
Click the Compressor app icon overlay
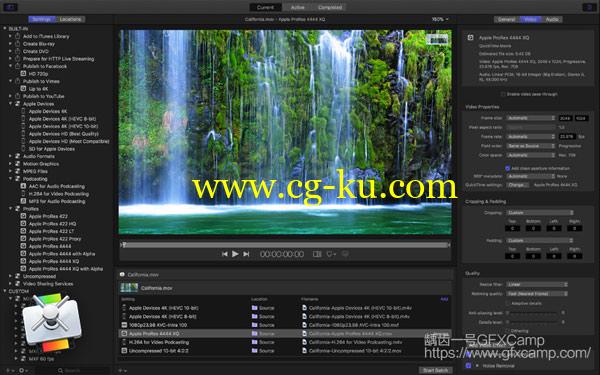[52, 323]
